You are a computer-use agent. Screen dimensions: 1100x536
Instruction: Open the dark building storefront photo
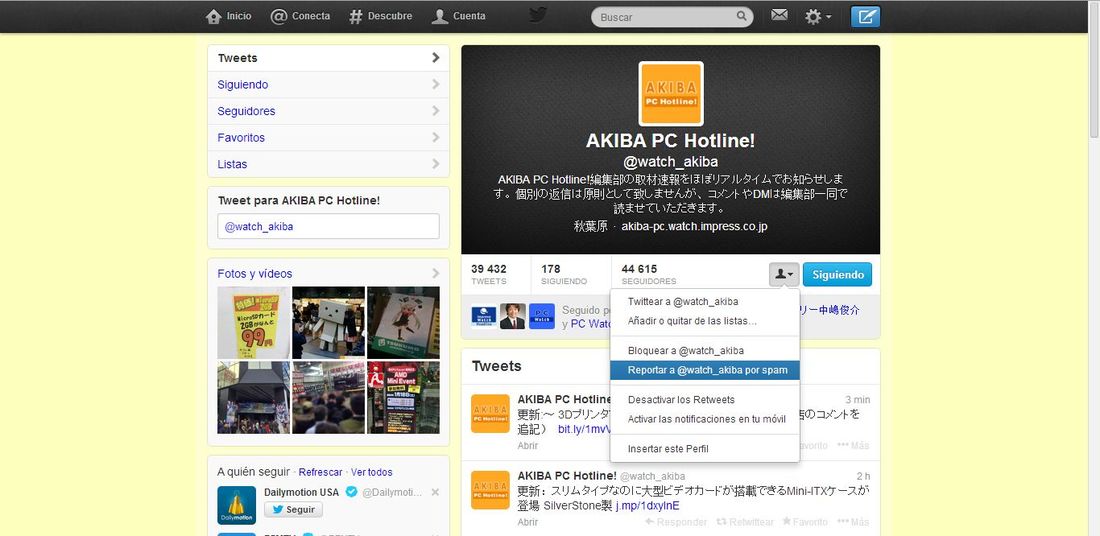(x=253, y=398)
